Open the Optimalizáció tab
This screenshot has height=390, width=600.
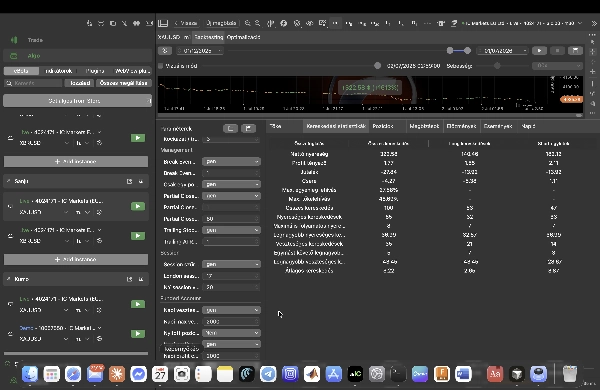[x=243, y=37]
